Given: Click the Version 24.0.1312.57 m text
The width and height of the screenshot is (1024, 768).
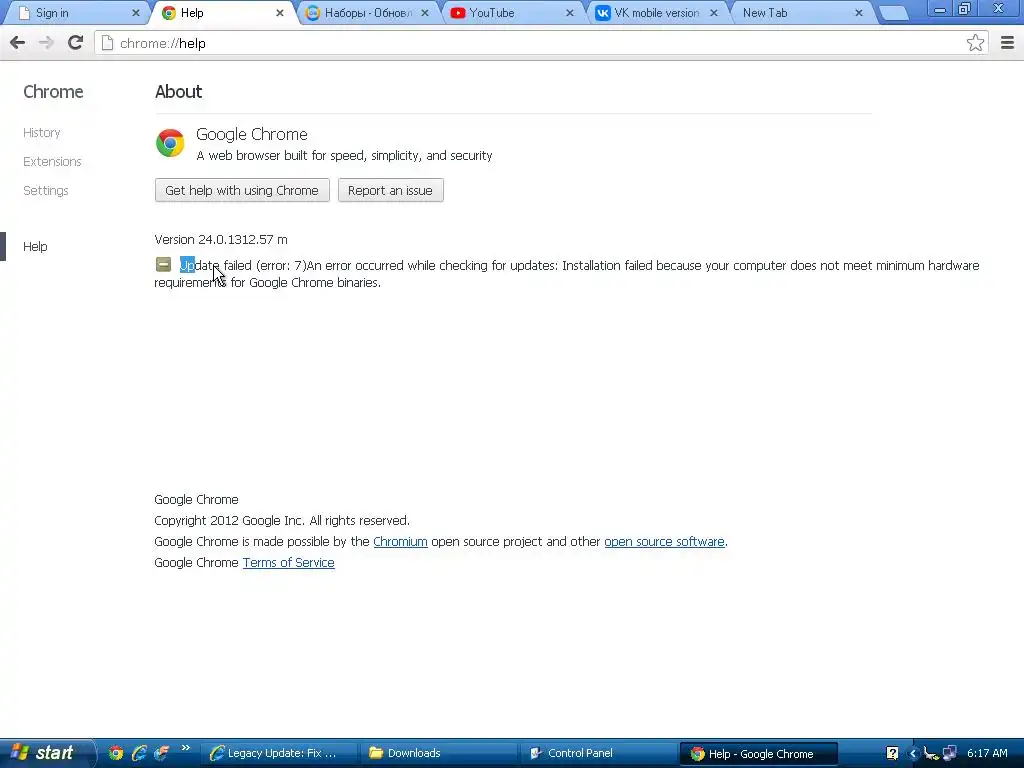Looking at the screenshot, I should pyautogui.click(x=221, y=240).
